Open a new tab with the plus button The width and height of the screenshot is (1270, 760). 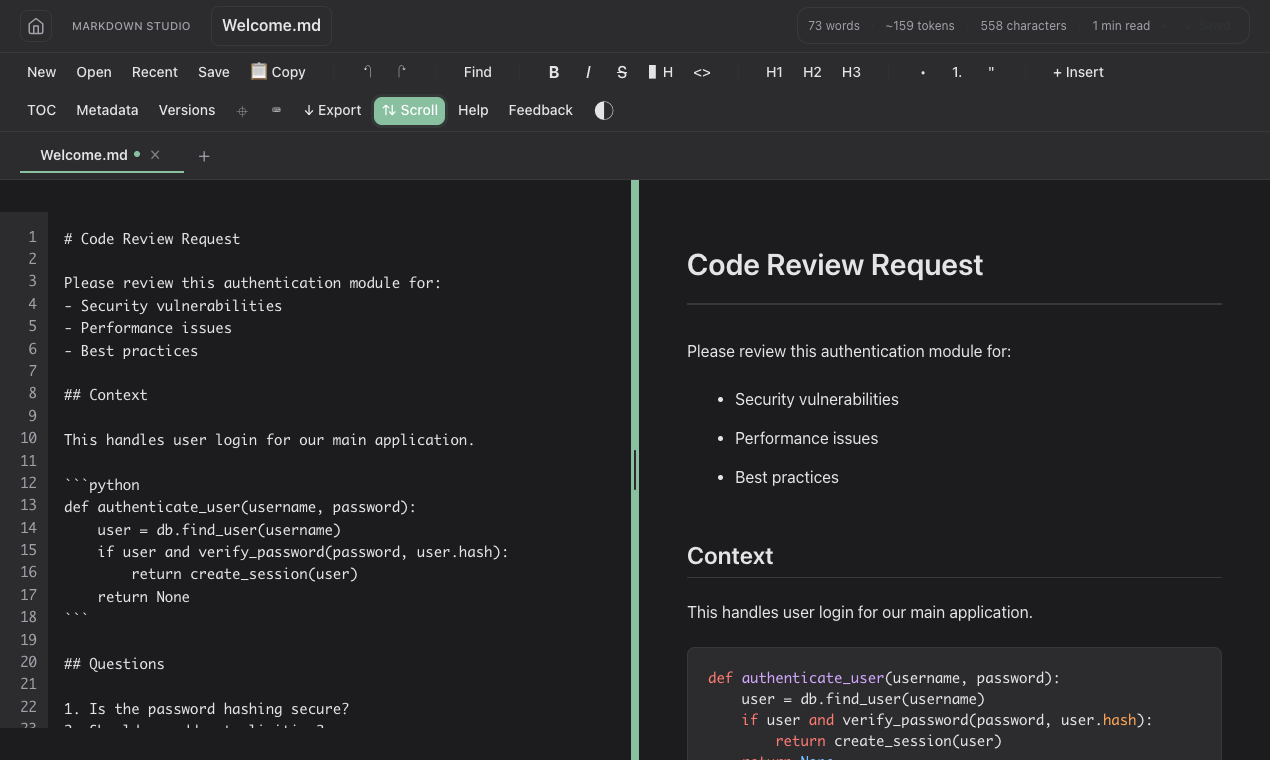tap(204, 156)
